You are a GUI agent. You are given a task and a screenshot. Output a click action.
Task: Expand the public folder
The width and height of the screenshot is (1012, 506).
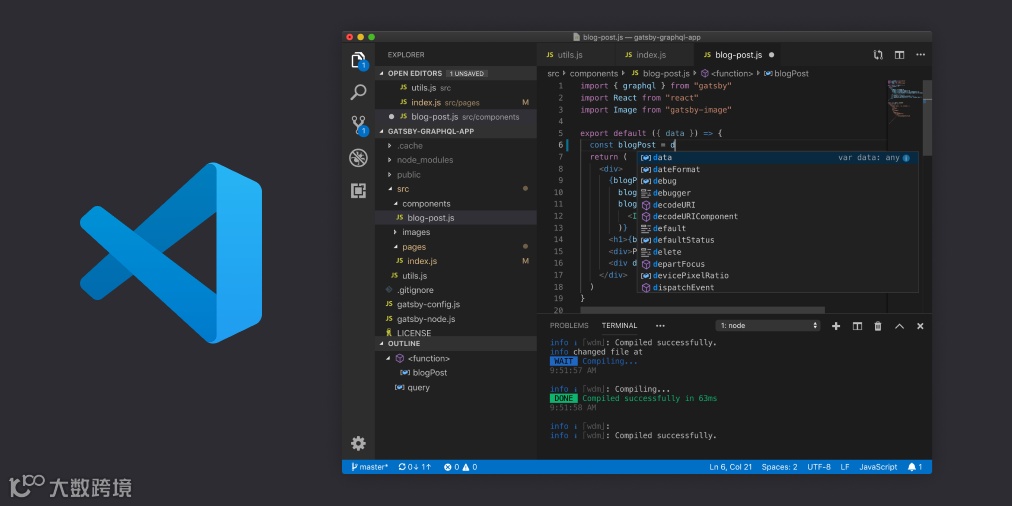tap(456, 175)
